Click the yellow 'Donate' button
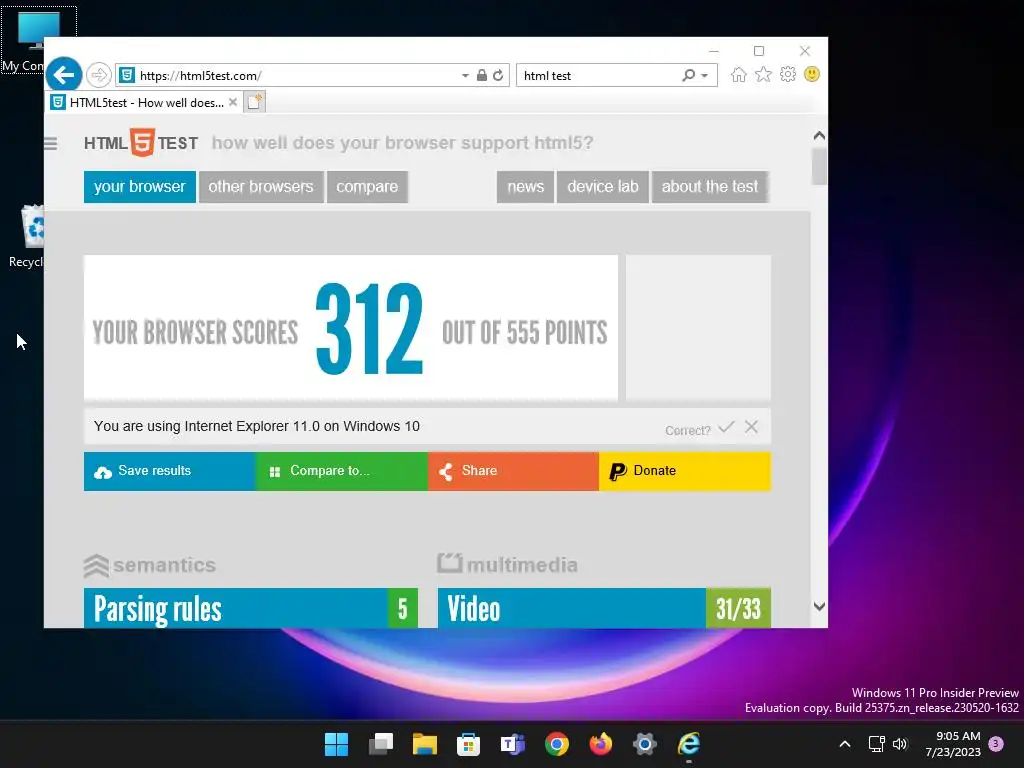 click(x=685, y=471)
